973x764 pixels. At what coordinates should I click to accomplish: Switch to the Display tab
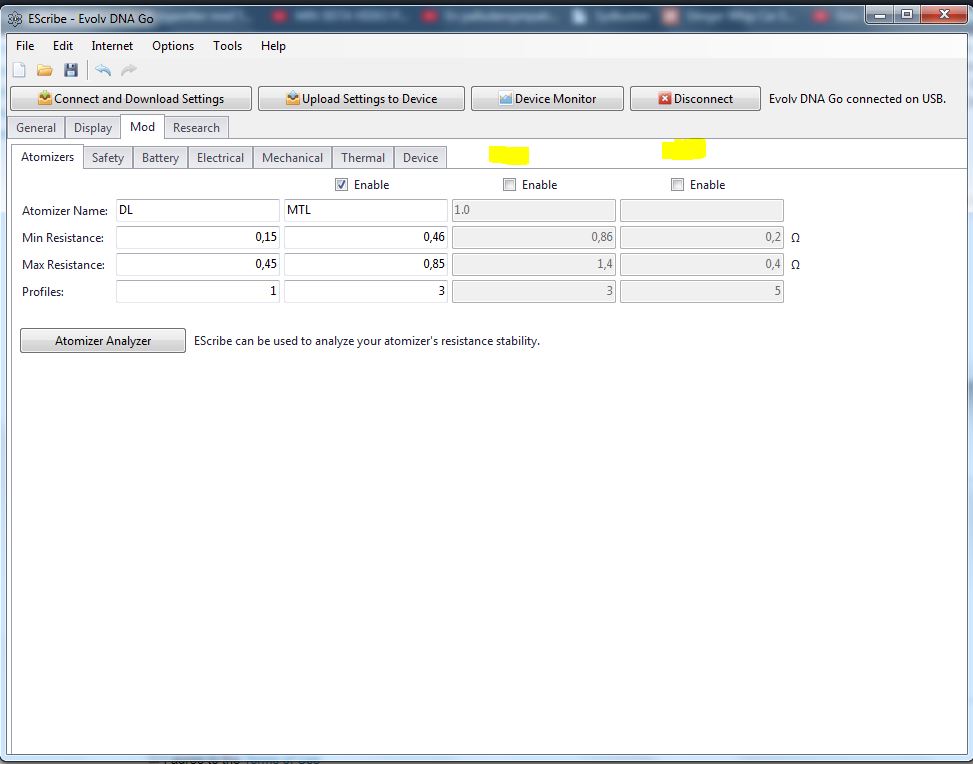point(92,128)
